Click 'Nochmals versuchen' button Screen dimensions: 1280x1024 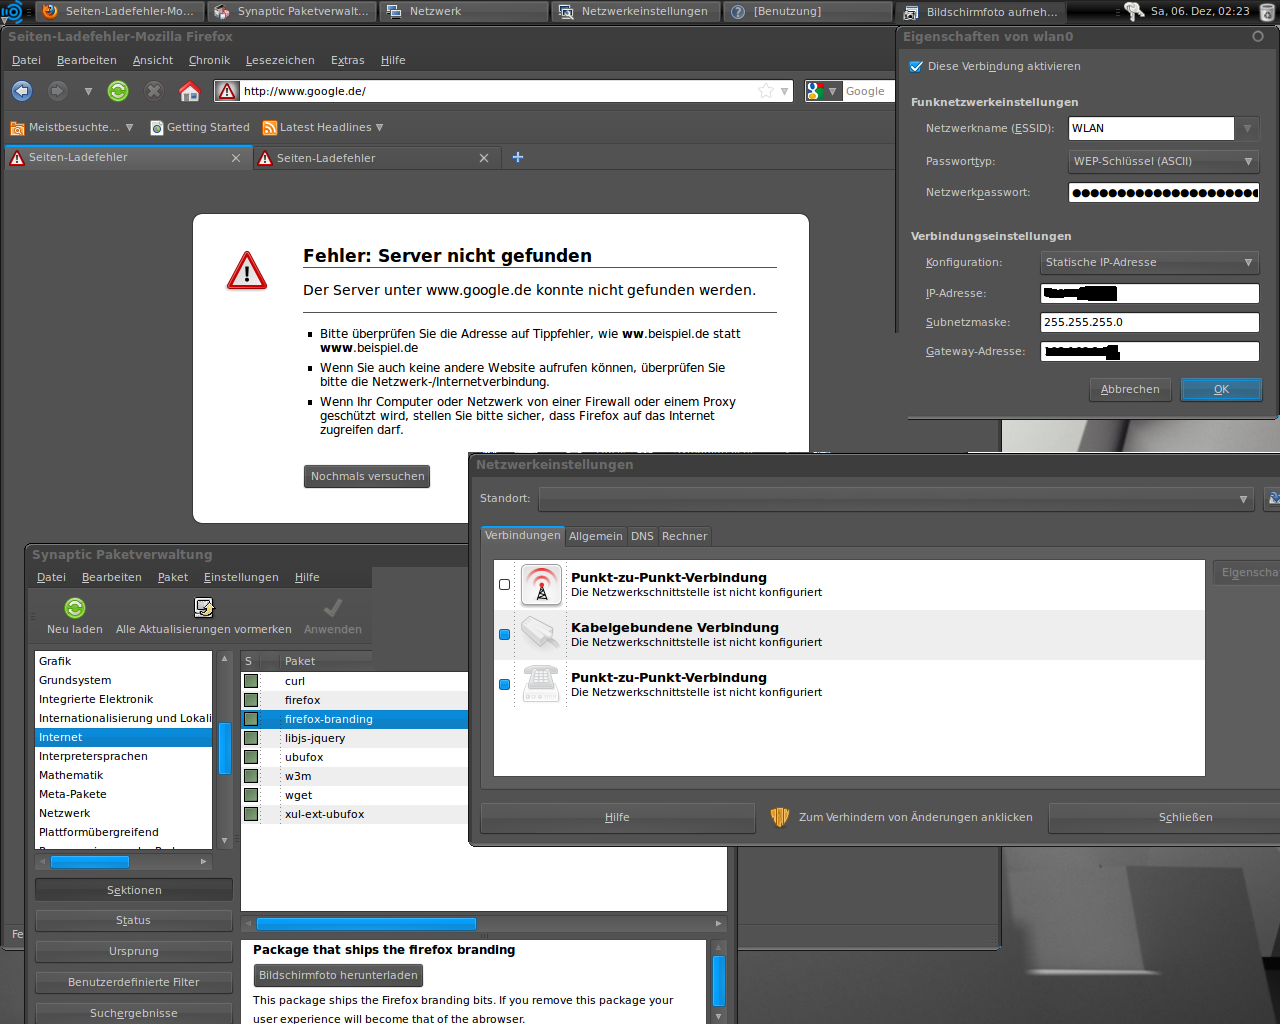coord(367,477)
